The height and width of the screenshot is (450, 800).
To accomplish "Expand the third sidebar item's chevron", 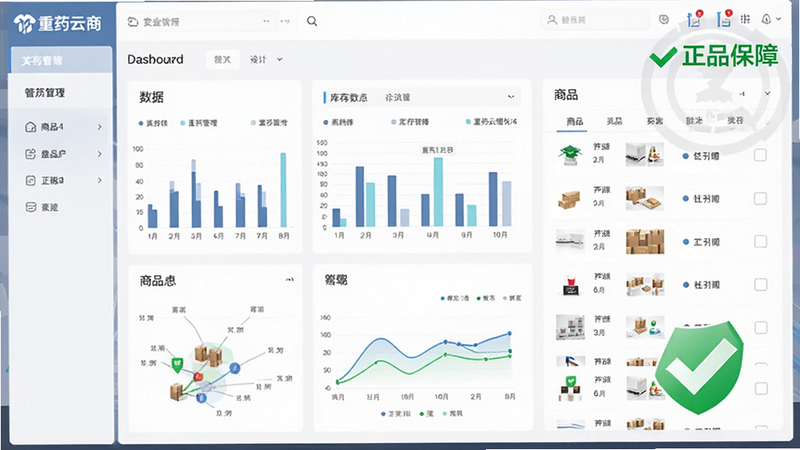I will pos(99,180).
